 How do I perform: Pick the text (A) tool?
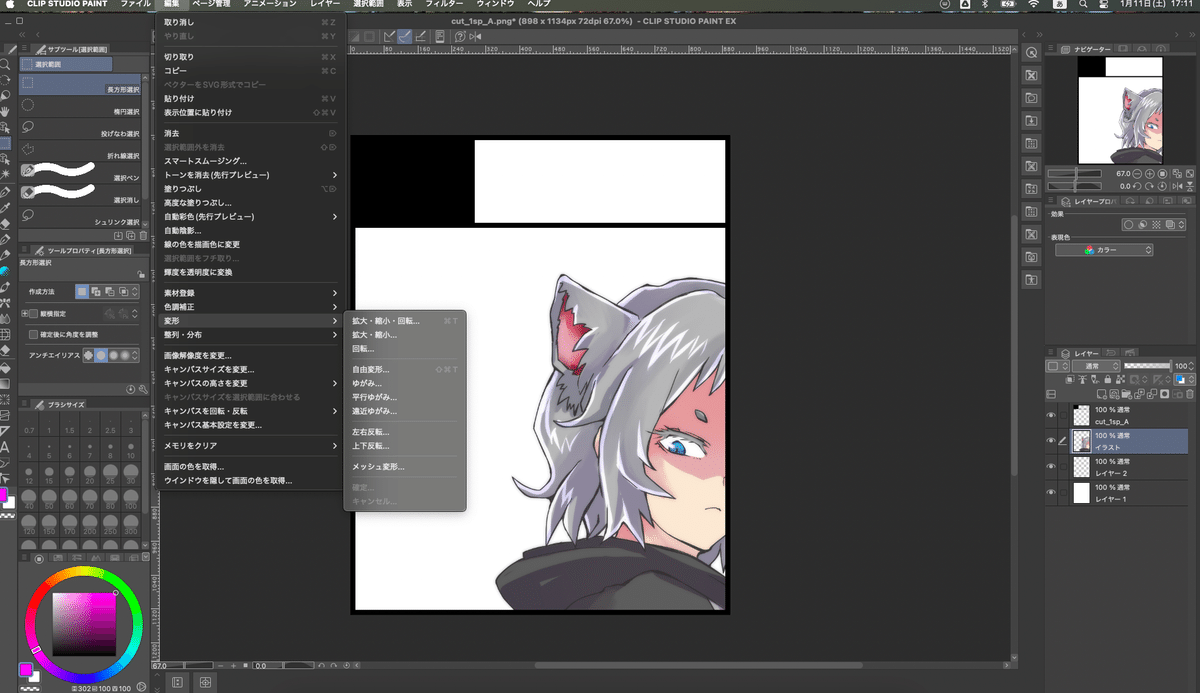tap(6, 447)
